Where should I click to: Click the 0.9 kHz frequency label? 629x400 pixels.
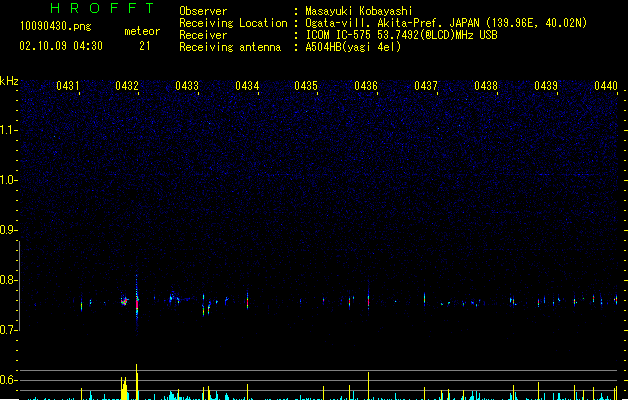pos(8,230)
